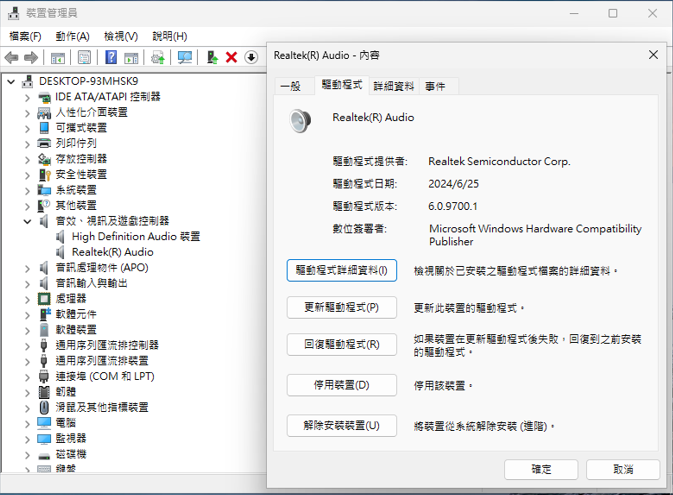This screenshot has width=673, height=495.
Task: Expand the 系統裝置 category
Action: click(27, 191)
